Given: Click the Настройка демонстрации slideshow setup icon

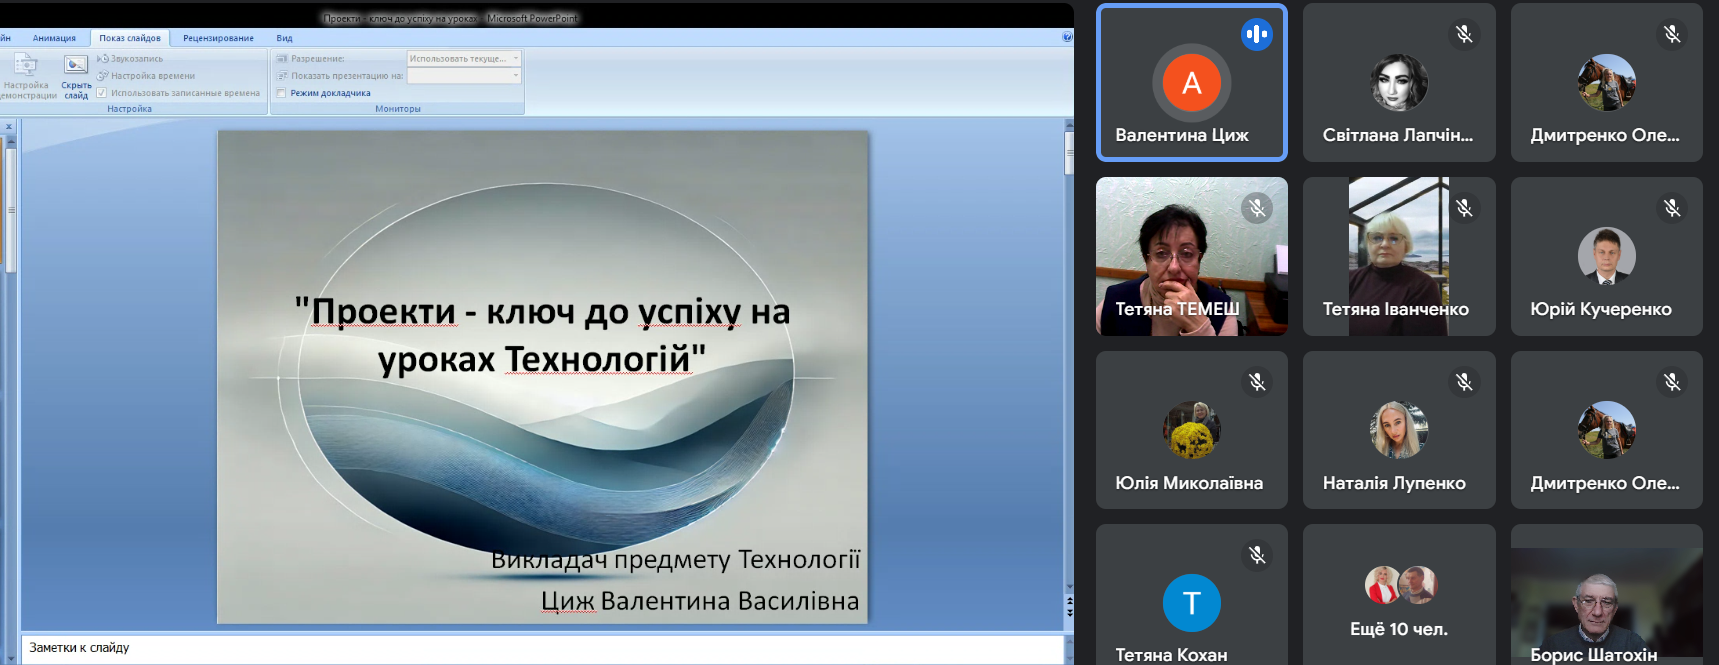Looking at the screenshot, I should coord(26,66).
